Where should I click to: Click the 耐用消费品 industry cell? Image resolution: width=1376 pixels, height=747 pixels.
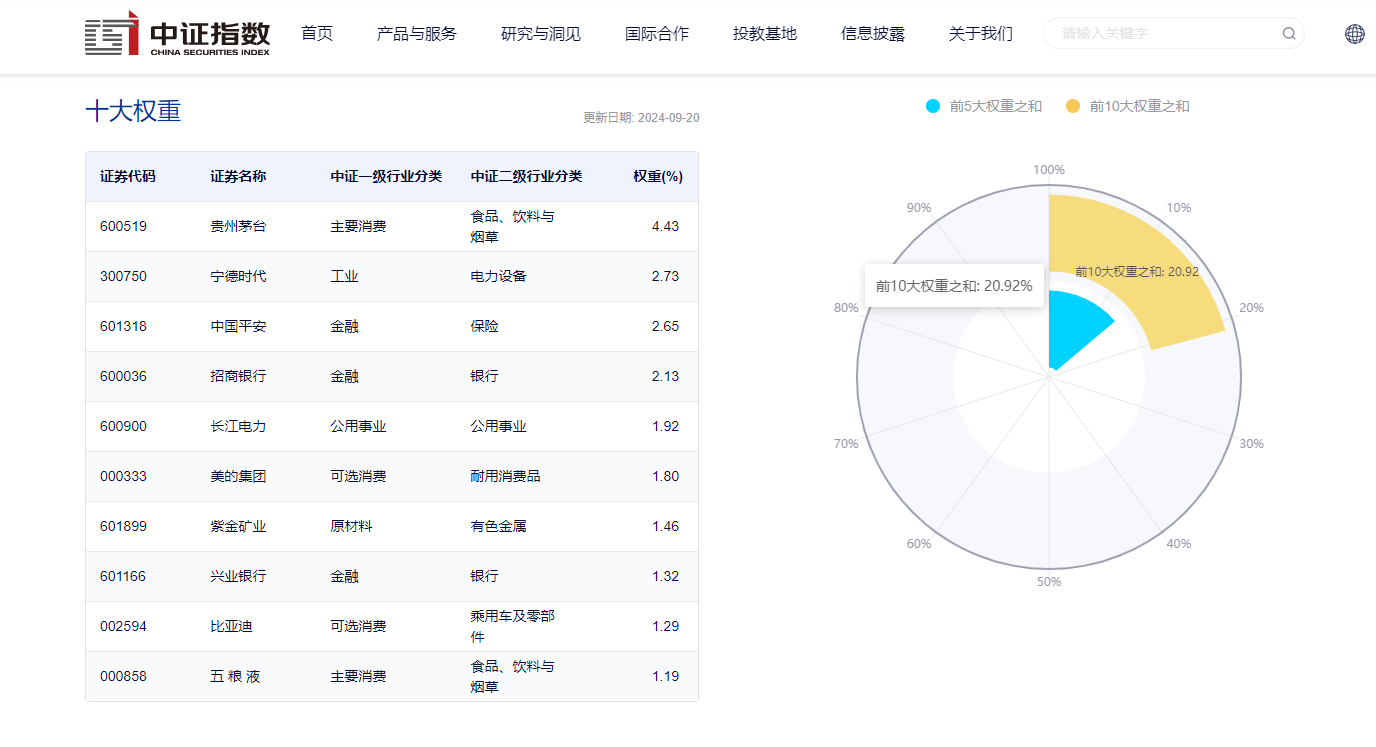(505, 476)
